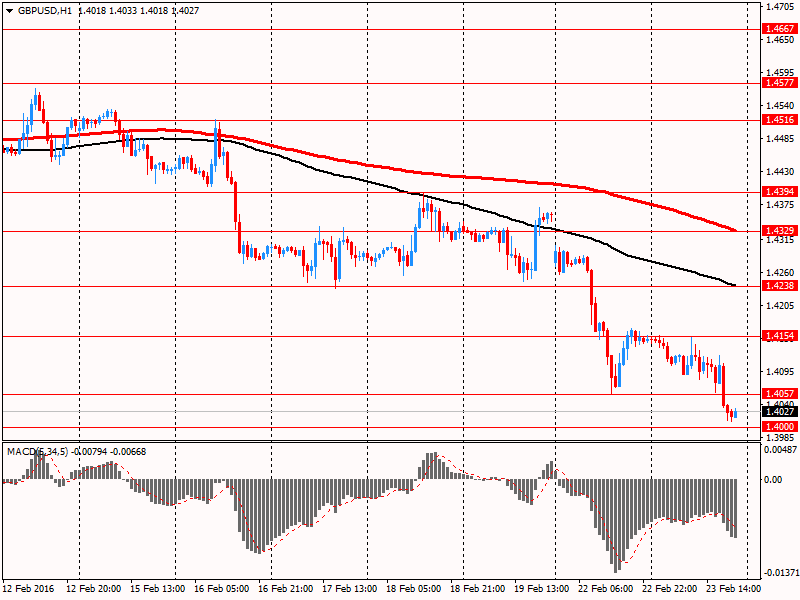Open the chart menu triangle beside GBPUSD,H1
800x600 pixels.
point(9,11)
